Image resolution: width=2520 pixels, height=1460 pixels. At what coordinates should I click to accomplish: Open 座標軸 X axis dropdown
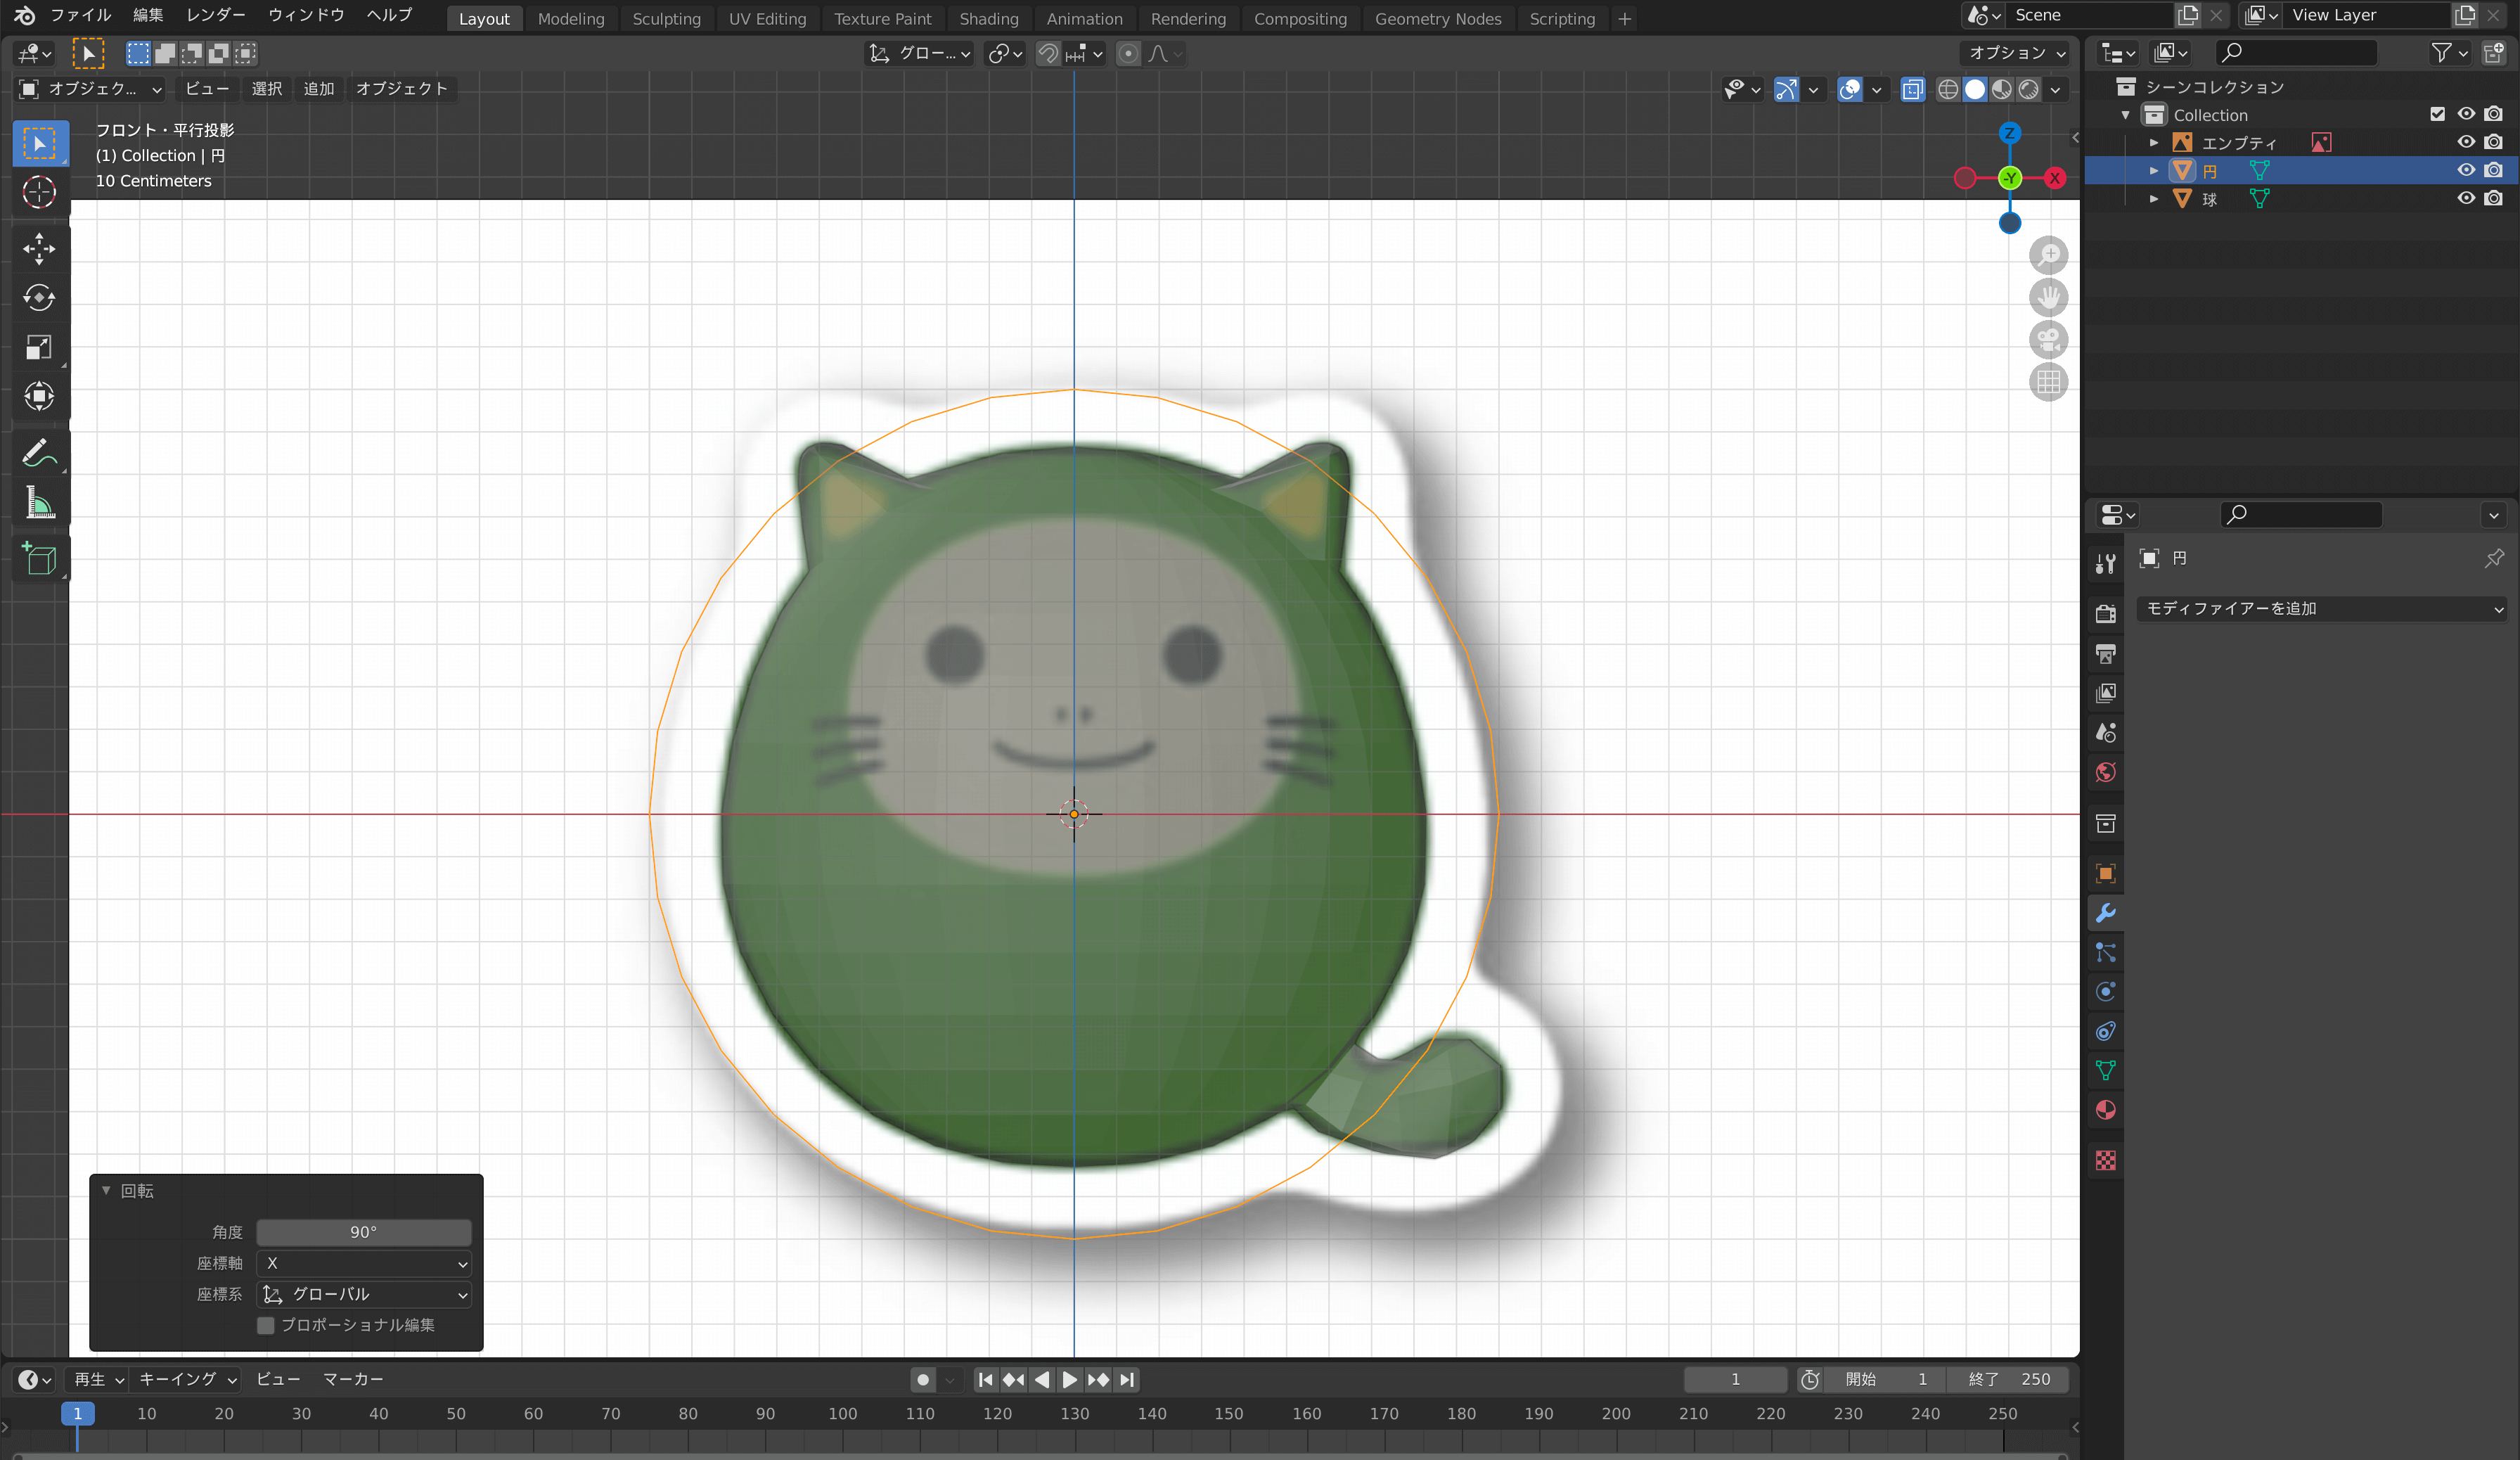coord(364,1263)
